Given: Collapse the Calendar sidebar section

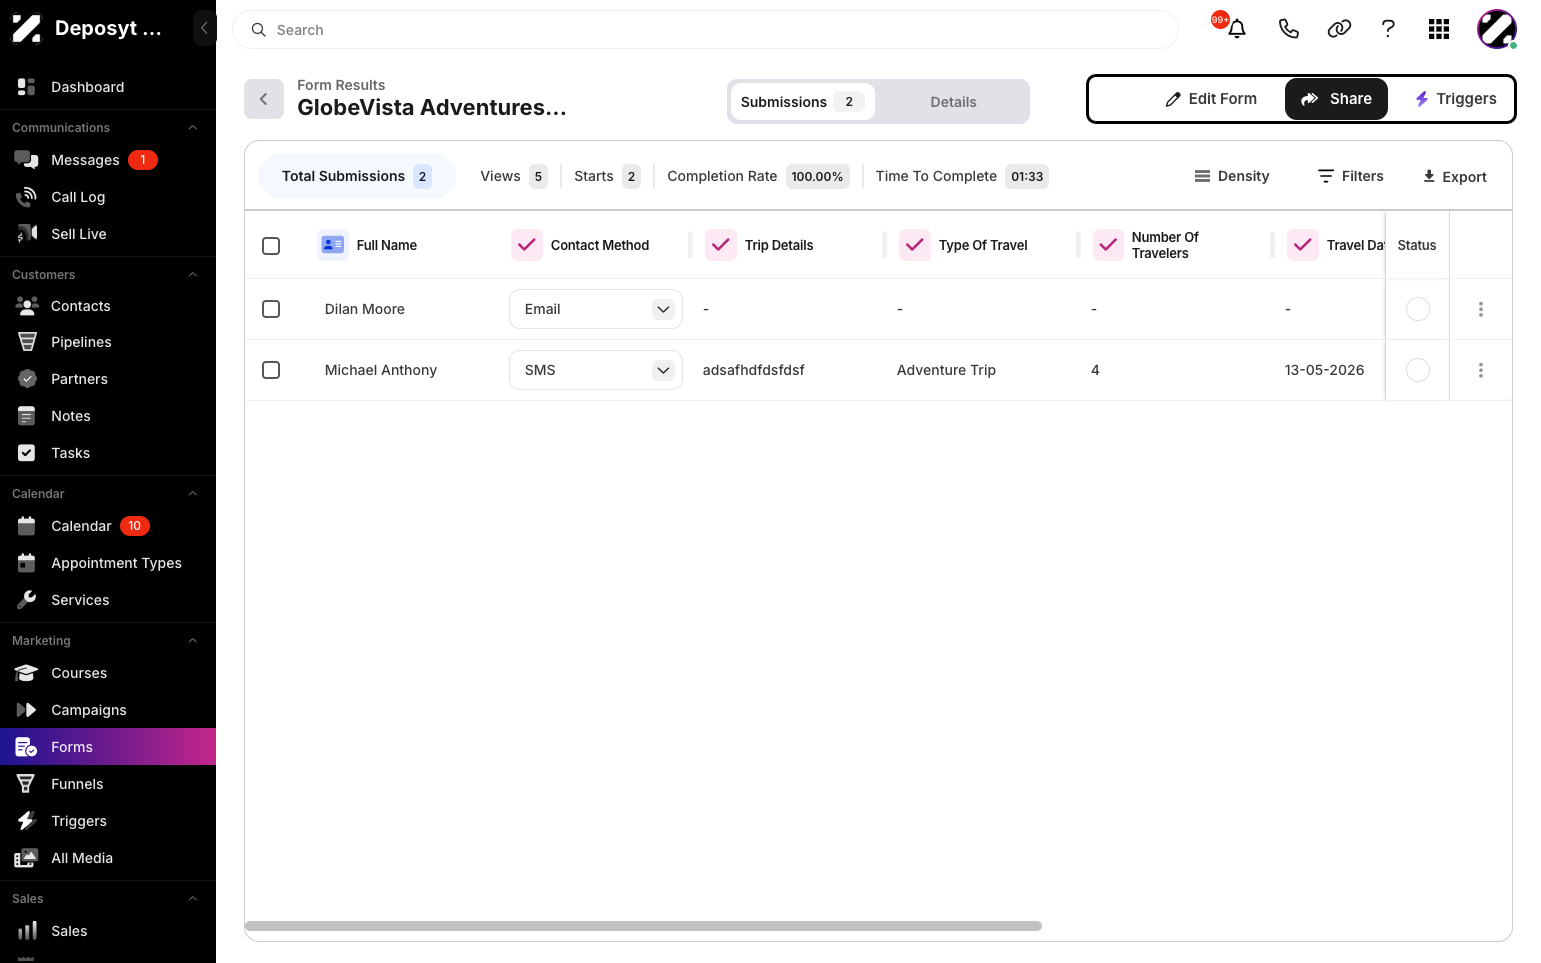Looking at the screenshot, I should pyautogui.click(x=193, y=494).
